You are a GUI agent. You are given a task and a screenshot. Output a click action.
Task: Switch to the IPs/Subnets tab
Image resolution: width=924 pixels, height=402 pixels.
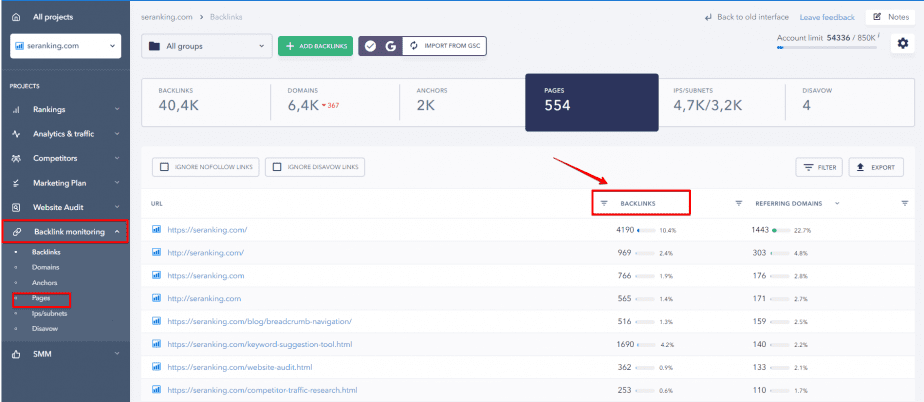tap(722, 101)
